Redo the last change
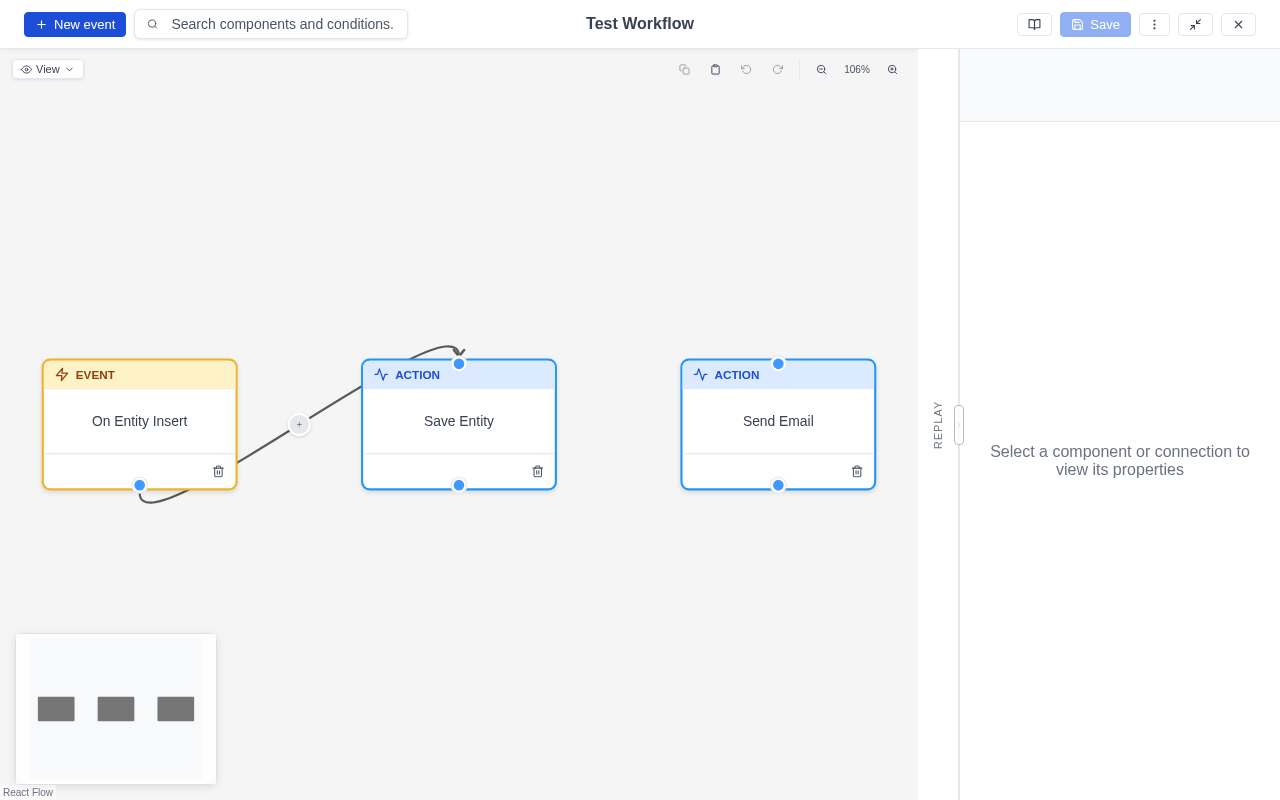Screen dimensions: 1280x800 coord(778,69)
